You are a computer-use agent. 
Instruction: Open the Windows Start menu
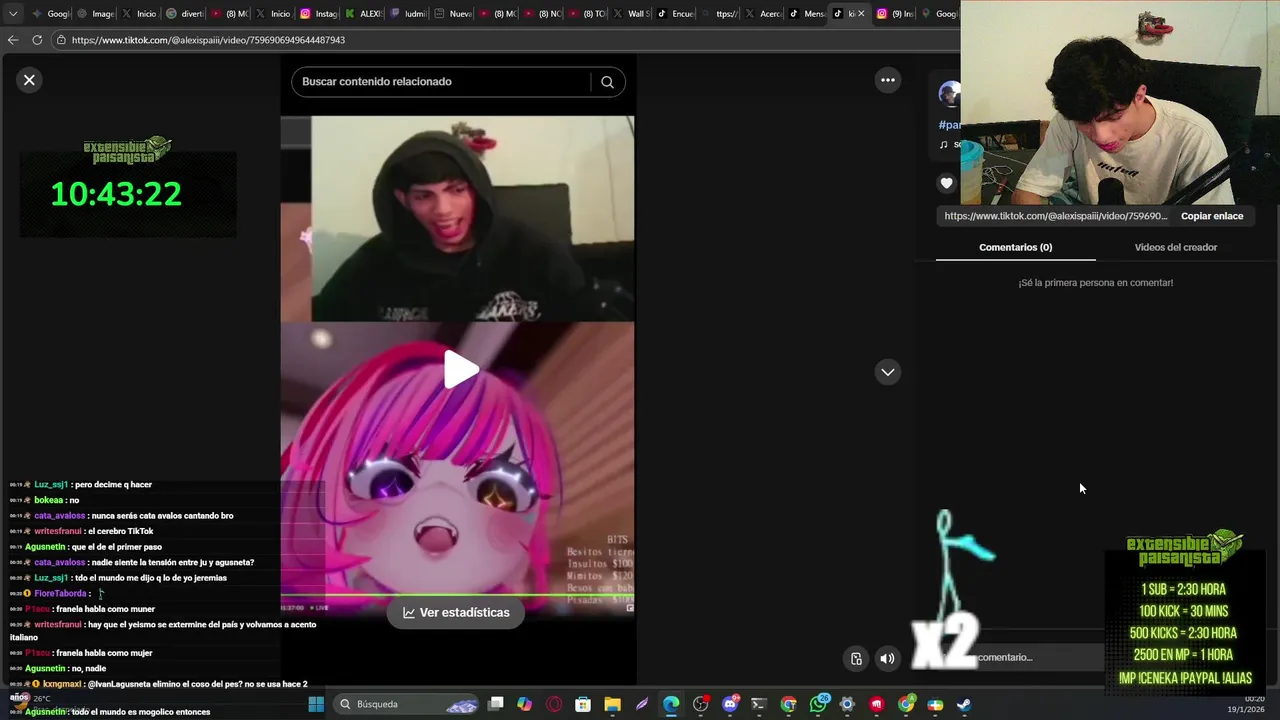click(316, 704)
